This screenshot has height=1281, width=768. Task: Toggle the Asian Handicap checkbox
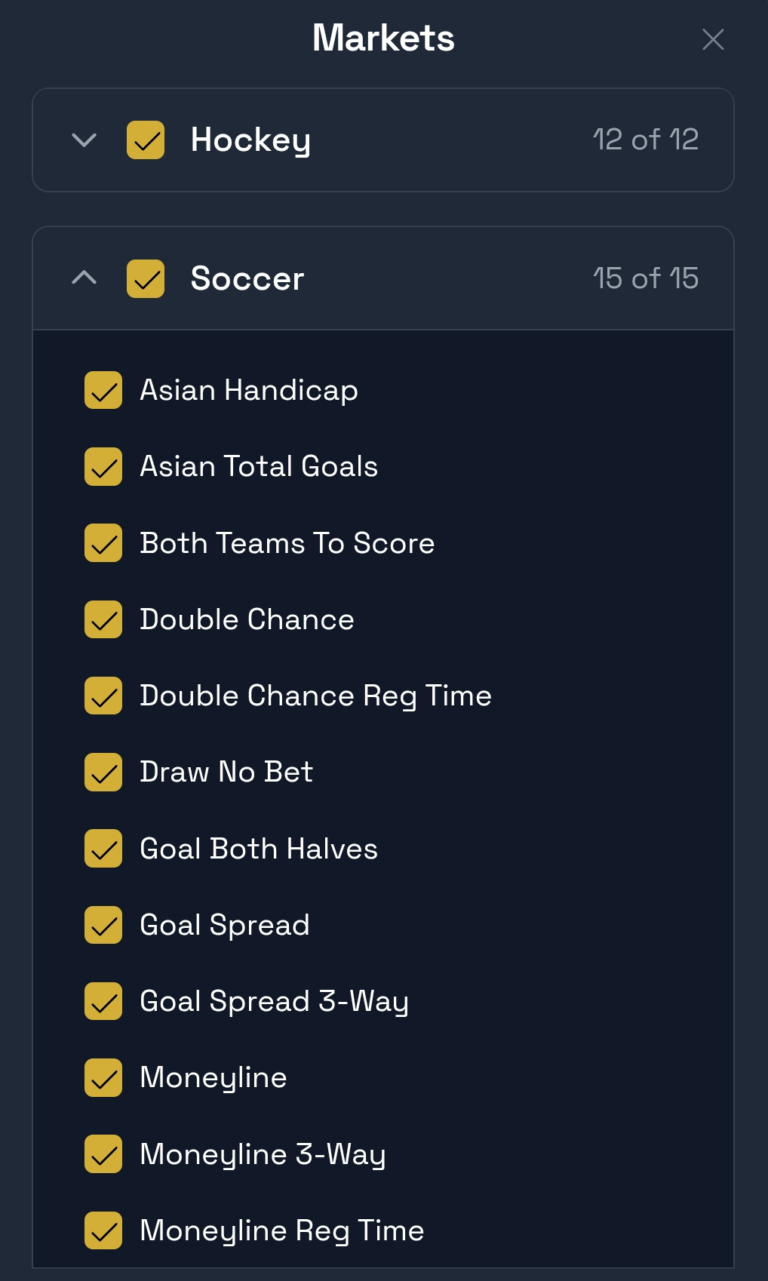coord(103,390)
